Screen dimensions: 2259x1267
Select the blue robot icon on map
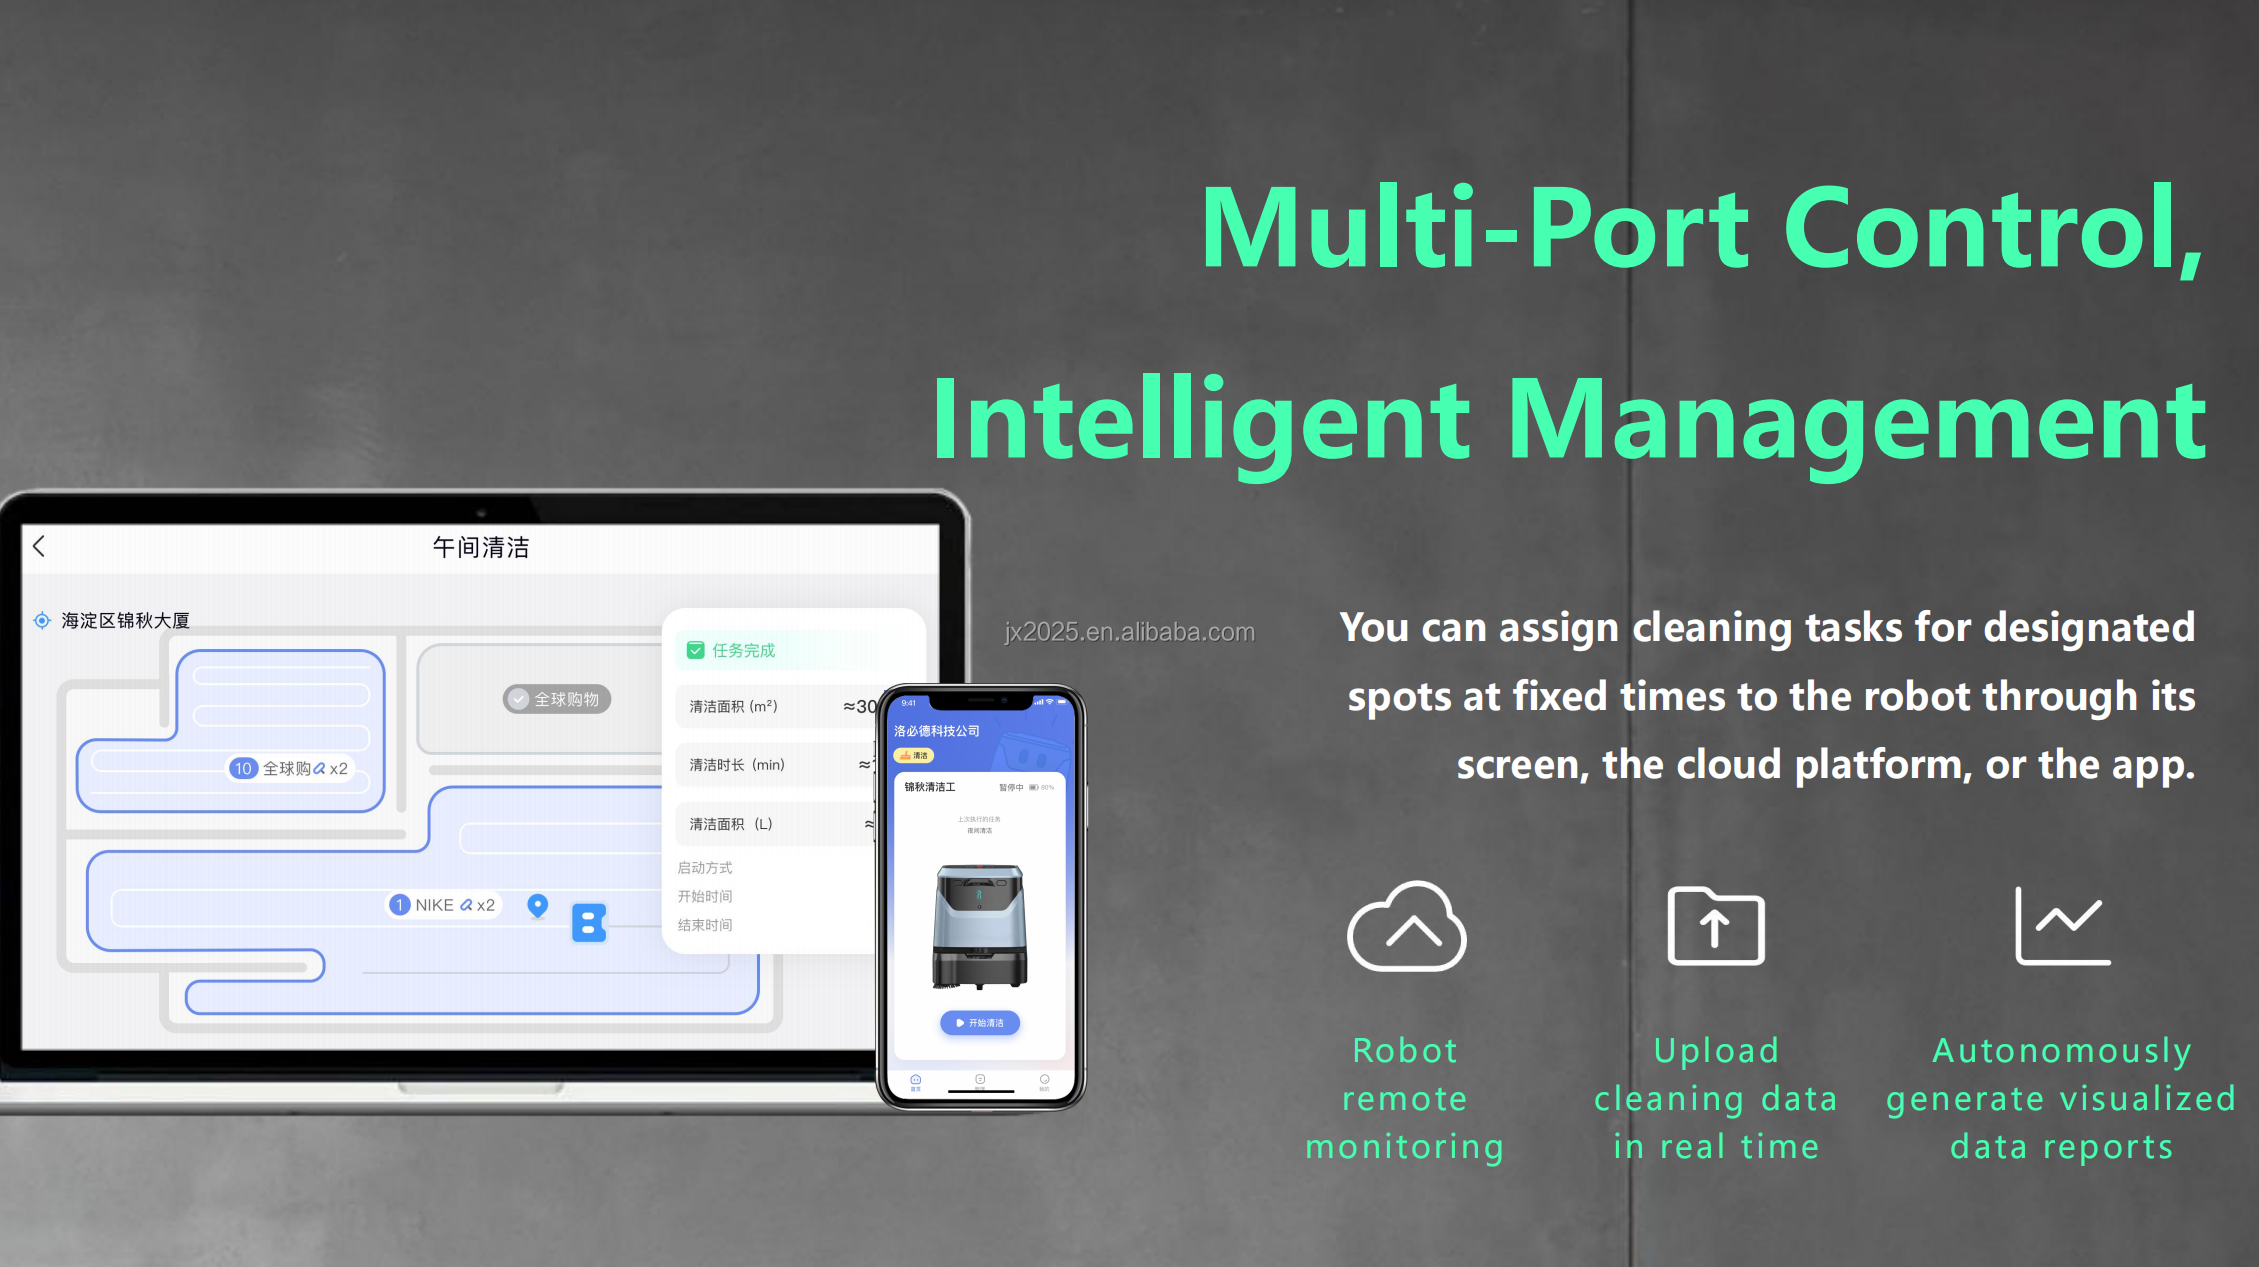[589, 923]
